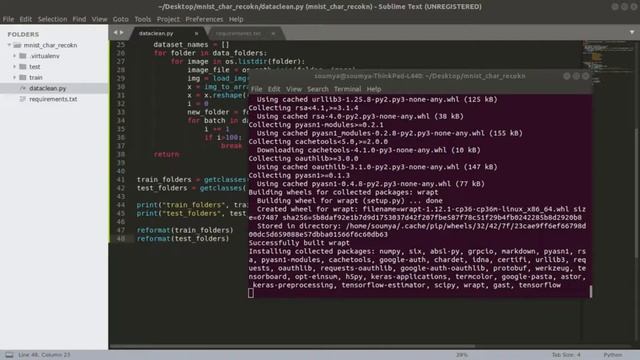Image resolution: width=640 pixels, height=360 pixels.
Task: Open the terminal View menu
Action: click(294, 89)
